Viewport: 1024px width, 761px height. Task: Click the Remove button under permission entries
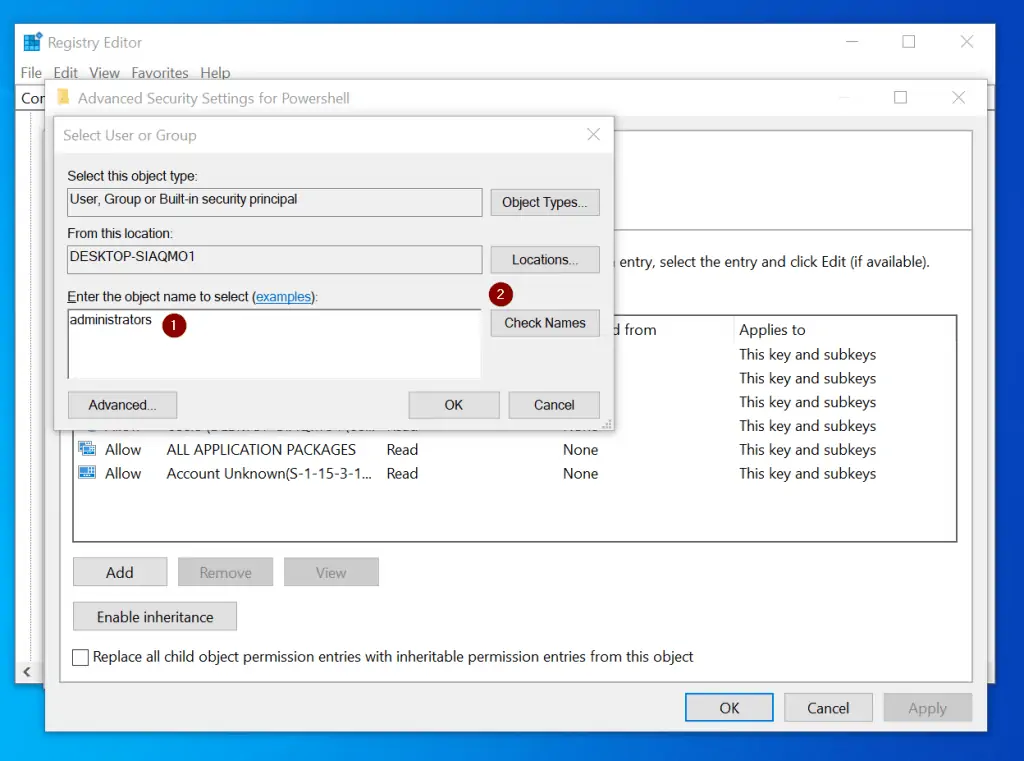[225, 572]
